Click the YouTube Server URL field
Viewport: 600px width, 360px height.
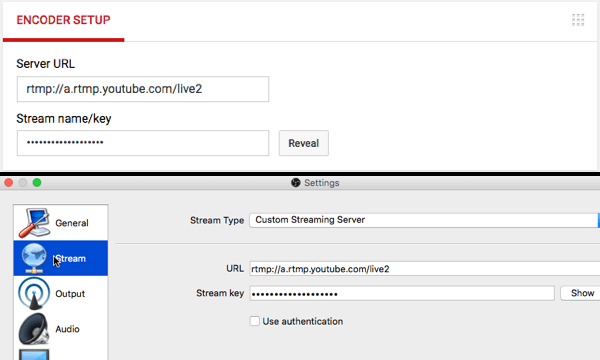point(143,89)
